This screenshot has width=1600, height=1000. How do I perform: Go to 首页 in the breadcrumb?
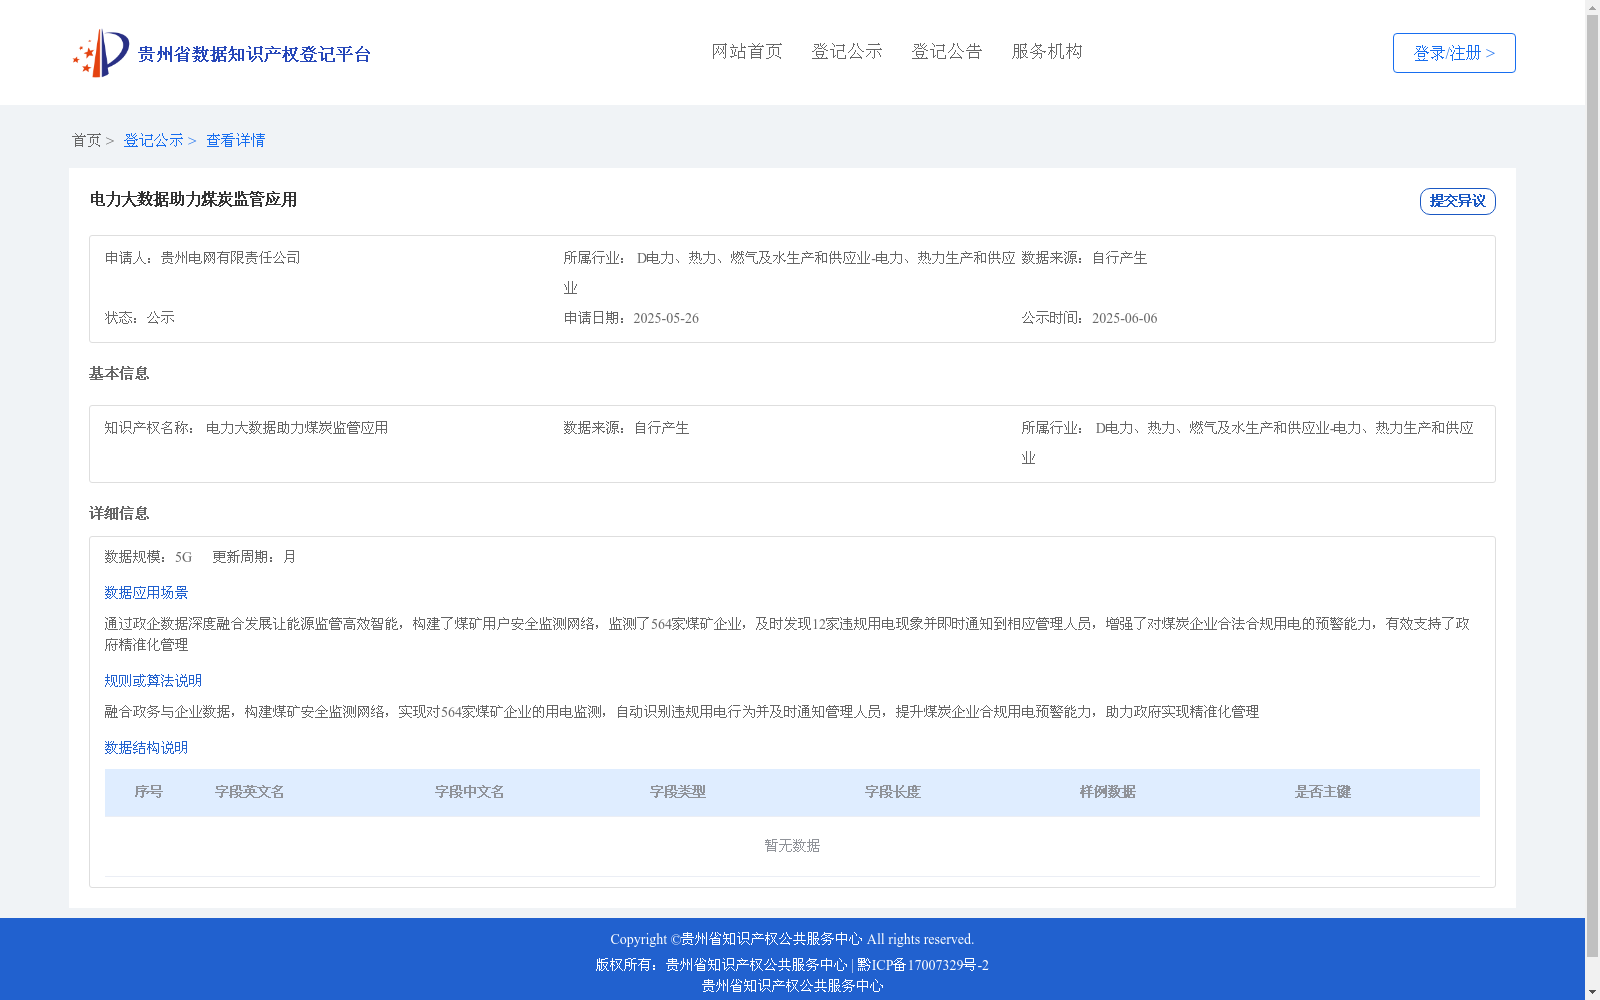pyautogui.click(x=86, y=140)
